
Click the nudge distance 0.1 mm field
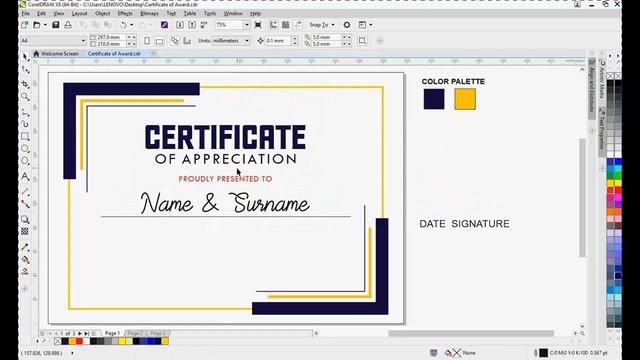click(x=278, y=41)
